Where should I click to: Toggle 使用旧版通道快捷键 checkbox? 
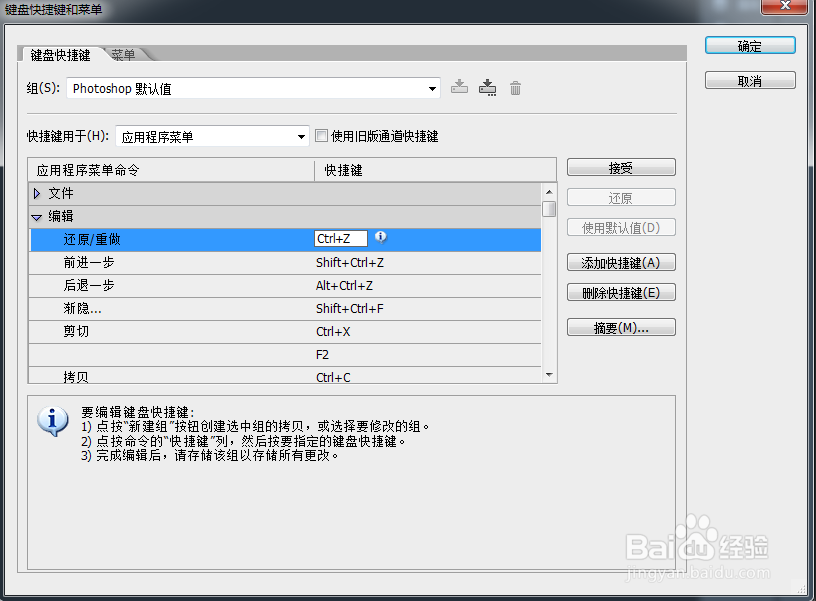click(x=322, y=136)
